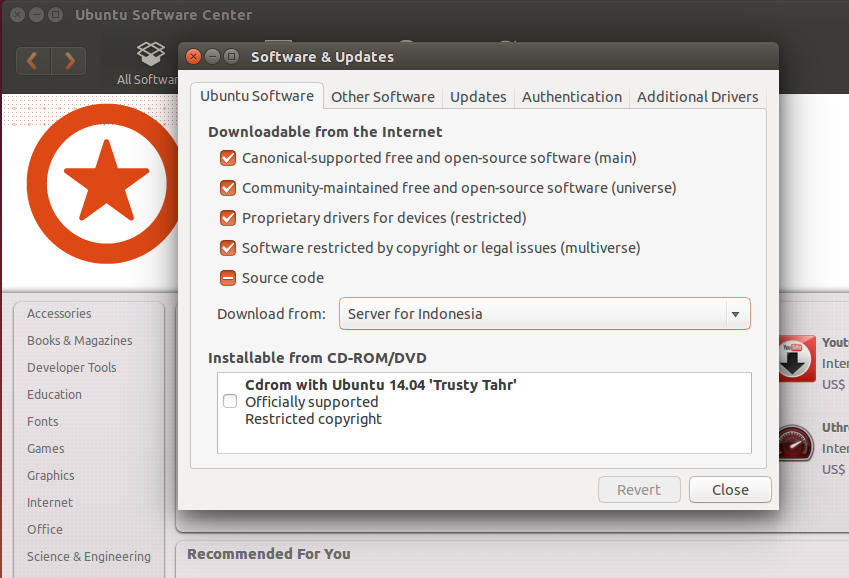Open Office category
Viewport: 849px width, 578px height.
45,529
